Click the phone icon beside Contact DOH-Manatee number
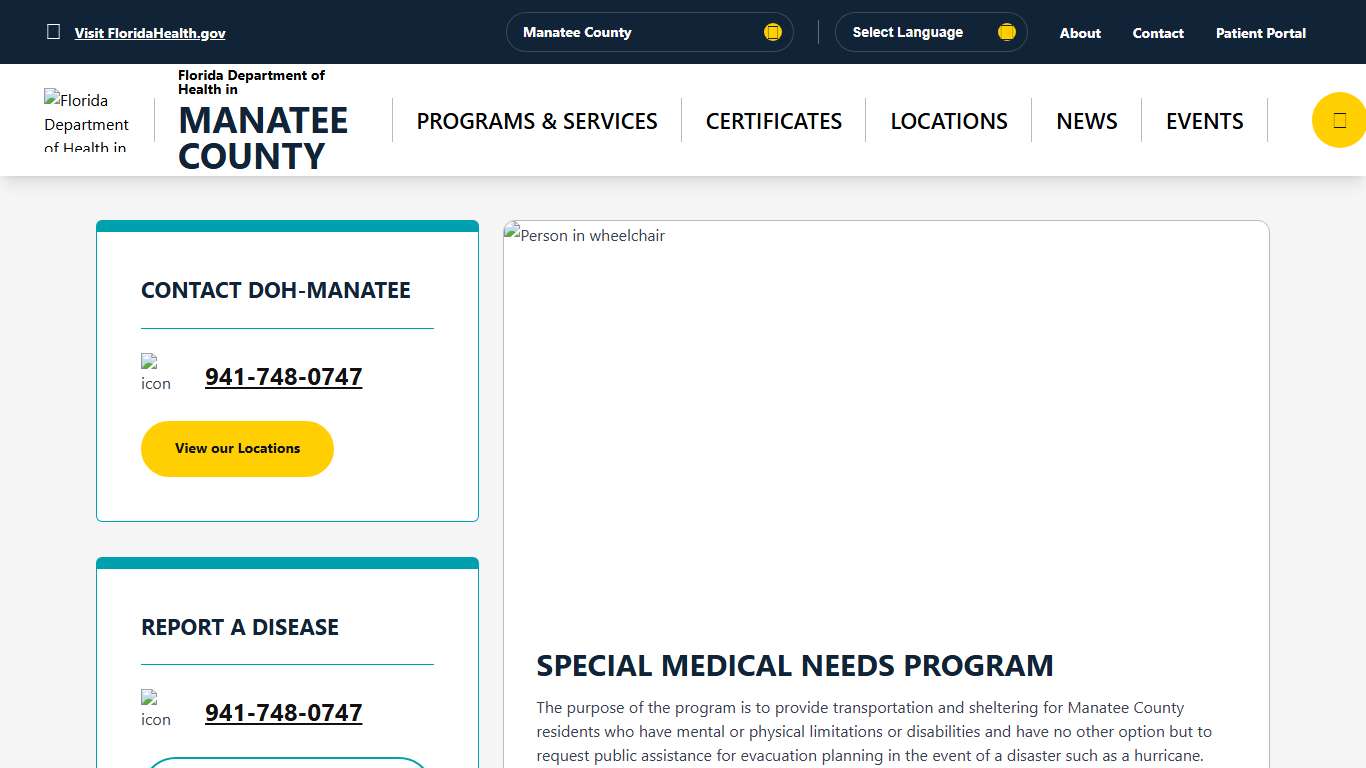This screenshot has height=768, width=1366. click(x=156, y=373)
